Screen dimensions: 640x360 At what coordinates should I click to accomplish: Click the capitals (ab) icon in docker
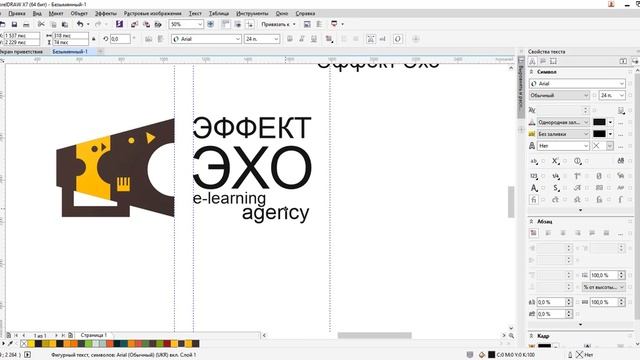(x=534, y=161)
